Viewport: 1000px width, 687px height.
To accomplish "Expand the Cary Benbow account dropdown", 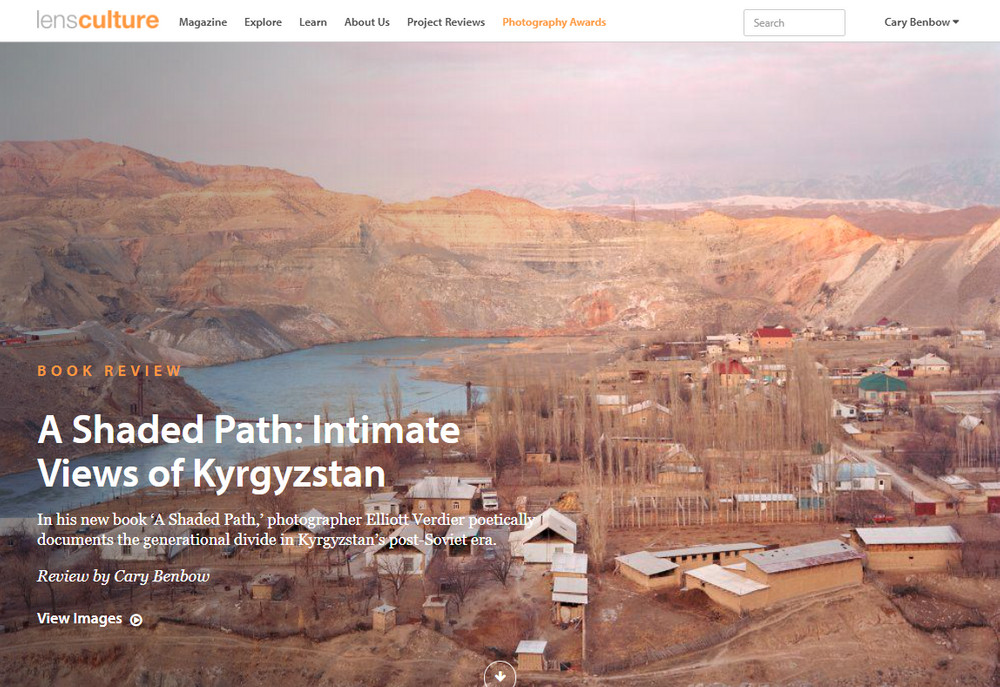I will click(921, 22).
